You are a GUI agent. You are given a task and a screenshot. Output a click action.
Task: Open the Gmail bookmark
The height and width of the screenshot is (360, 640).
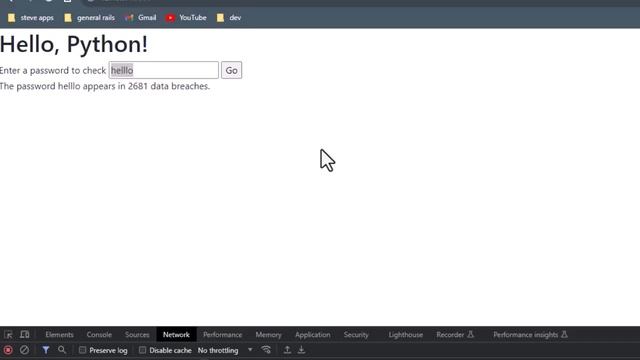[x=141, y=18]
